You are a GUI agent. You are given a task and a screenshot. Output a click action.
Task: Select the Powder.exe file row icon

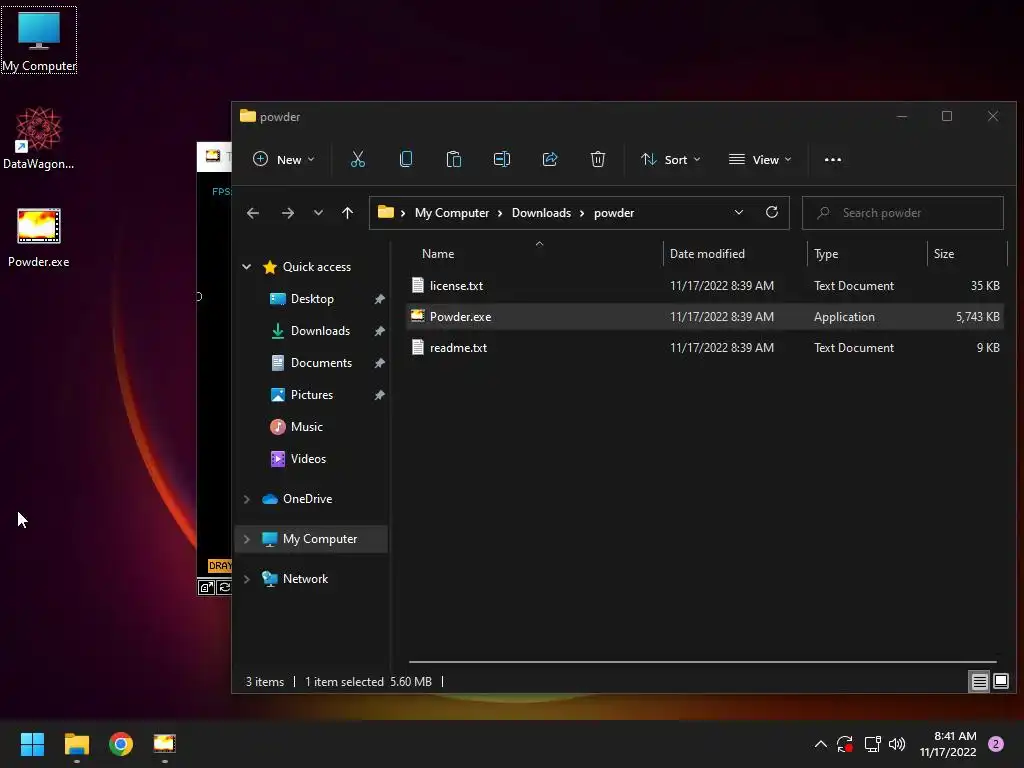point(417,316)
